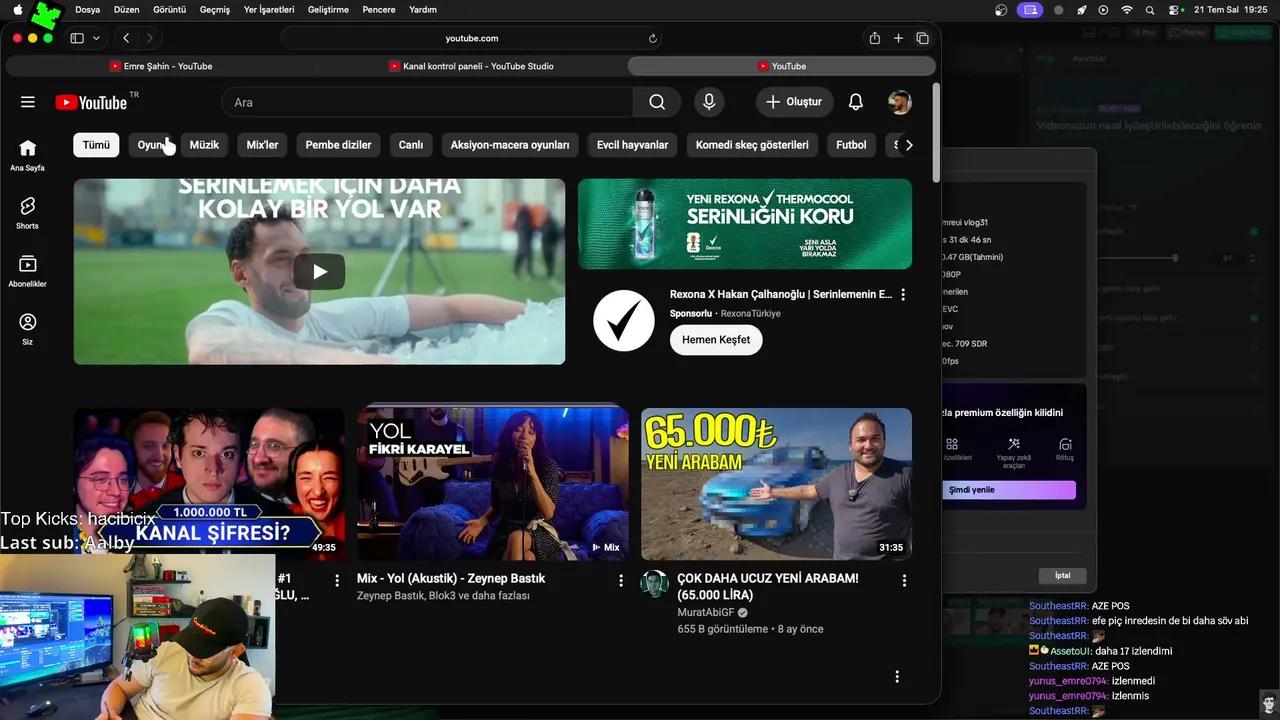Open the account avatar menu
The height and width of the screenshot is (720, 1280).
coord(900,102)
